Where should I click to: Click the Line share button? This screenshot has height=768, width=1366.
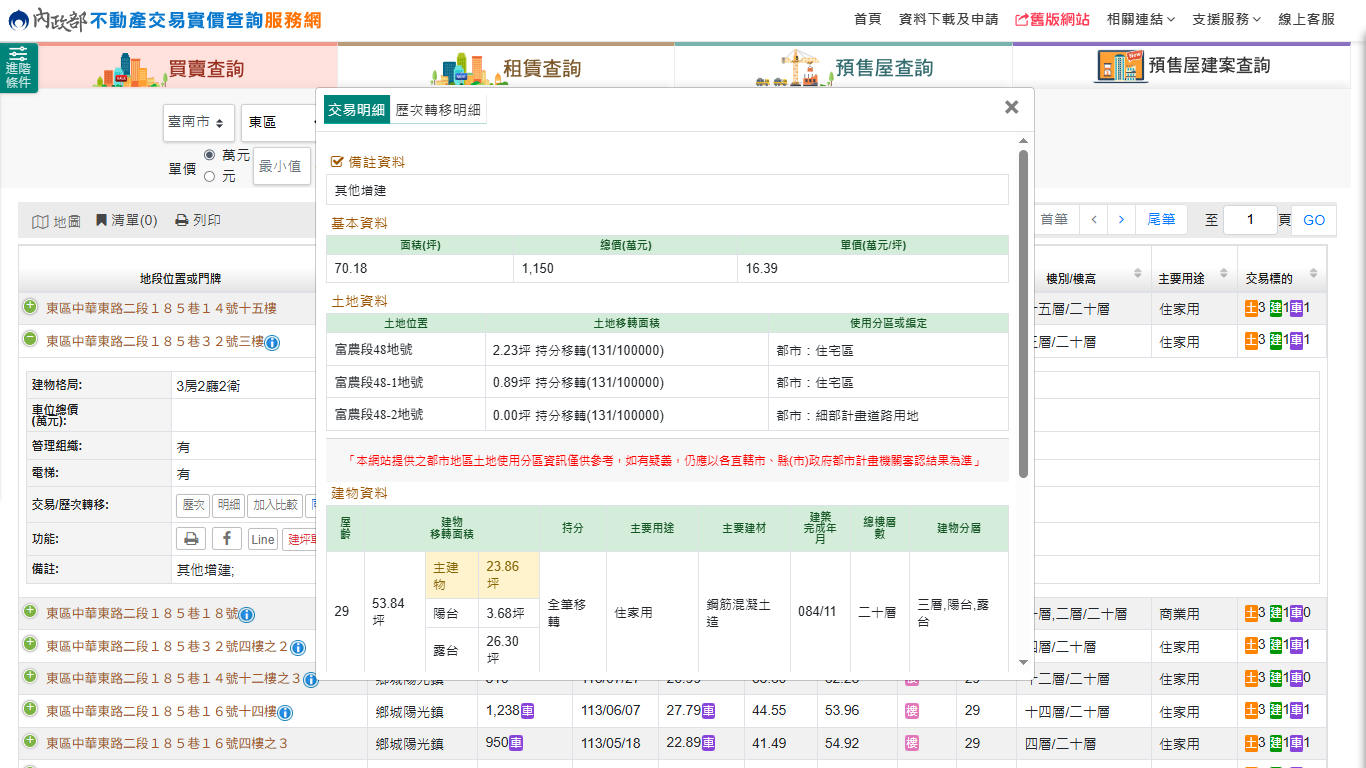click(x=262, y=539)
